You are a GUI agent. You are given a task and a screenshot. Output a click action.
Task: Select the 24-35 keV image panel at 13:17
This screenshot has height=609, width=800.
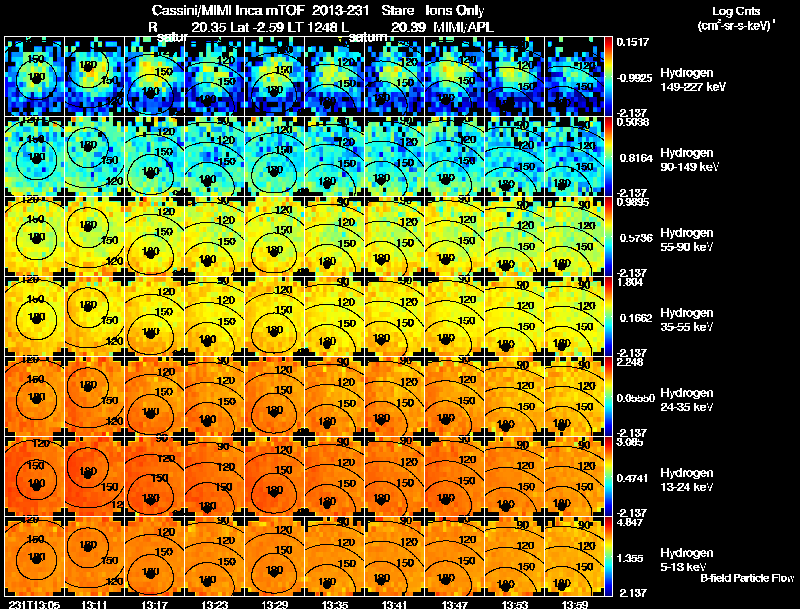pos(154,396)
